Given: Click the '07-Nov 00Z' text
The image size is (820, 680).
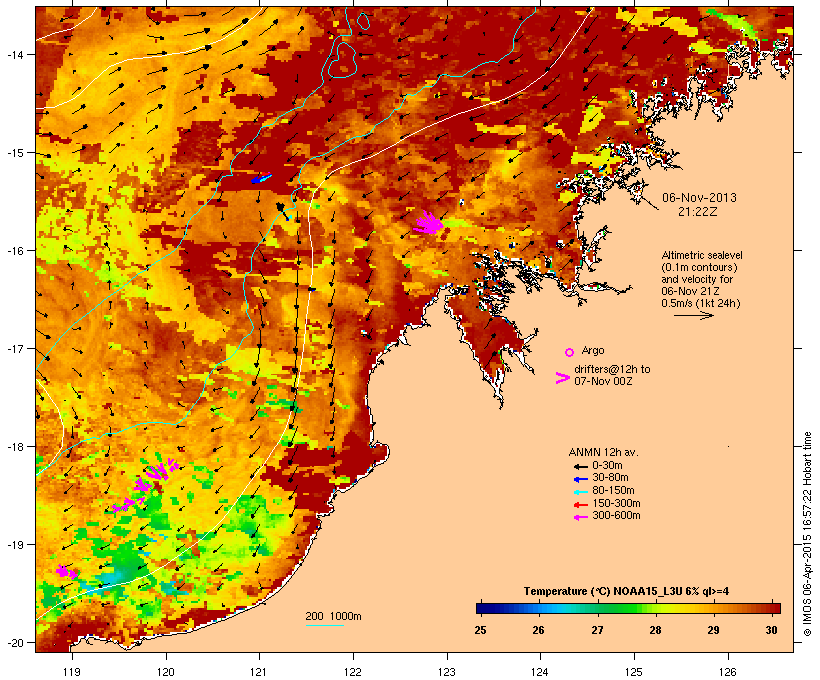Looking at the screenshot, I should pyautogui.click(x=603, y=381).
